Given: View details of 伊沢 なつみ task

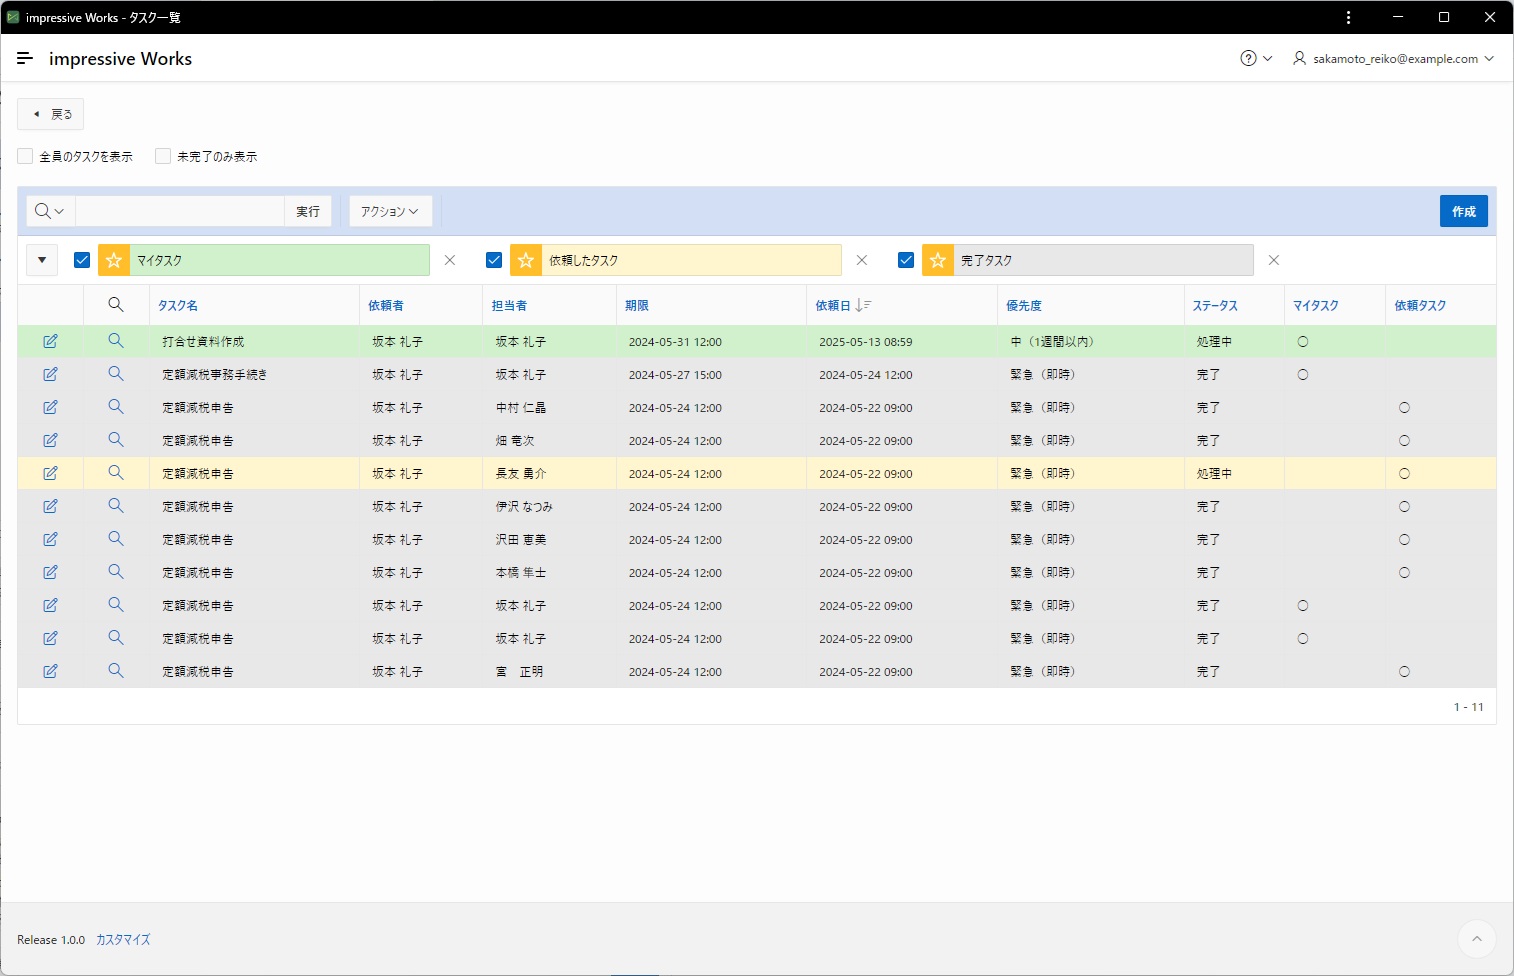Looking at the screenshot, I should tap(116, 506).
